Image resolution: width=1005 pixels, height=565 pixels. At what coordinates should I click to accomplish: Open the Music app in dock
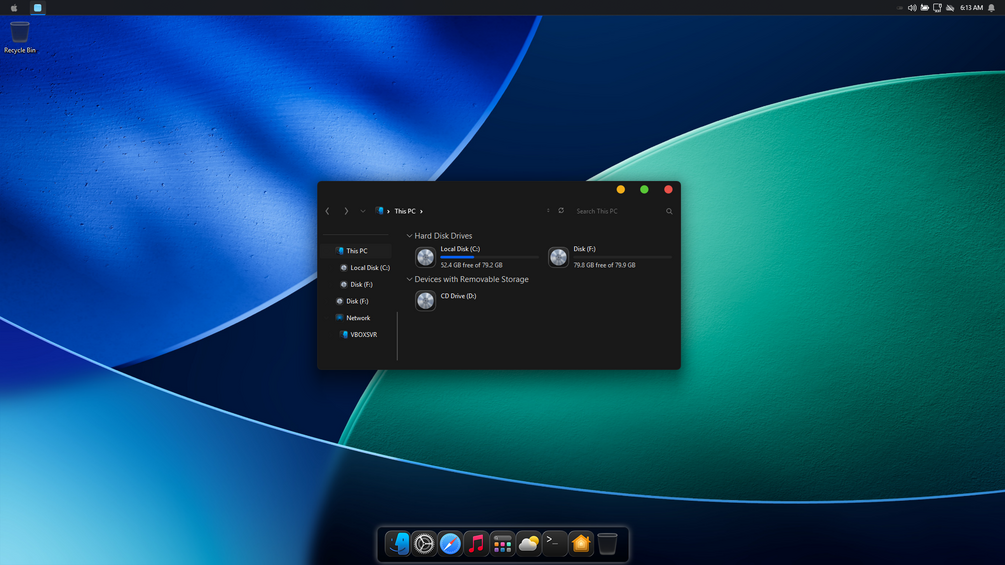476,544
